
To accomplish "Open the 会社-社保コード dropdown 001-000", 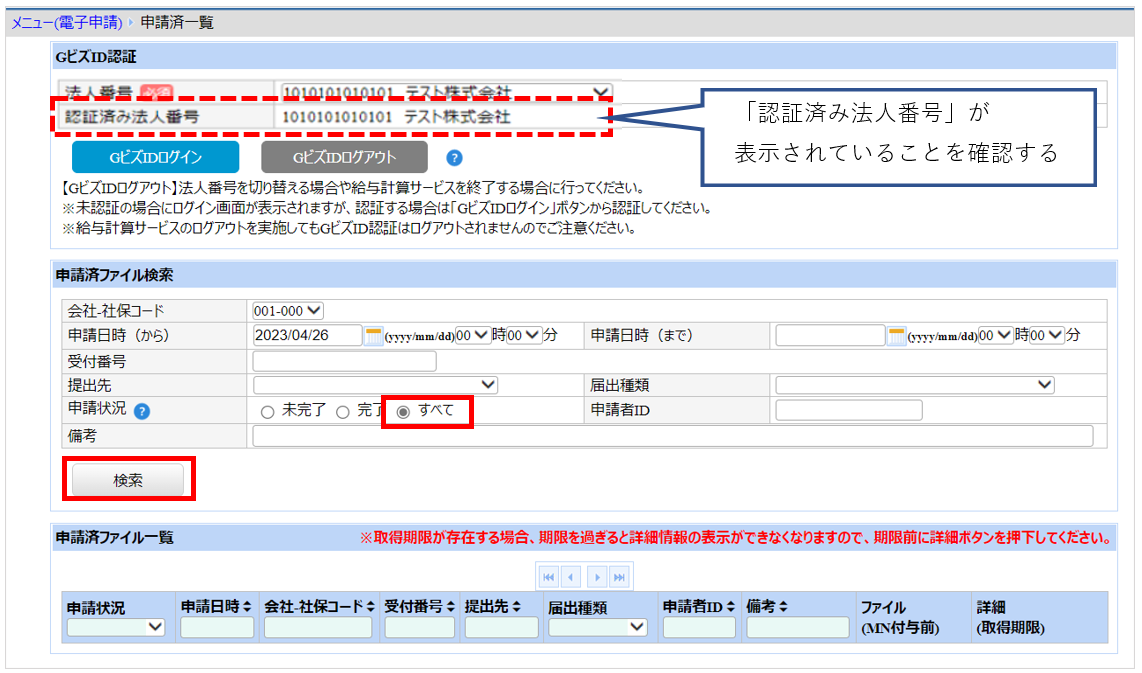I will 288,311.
